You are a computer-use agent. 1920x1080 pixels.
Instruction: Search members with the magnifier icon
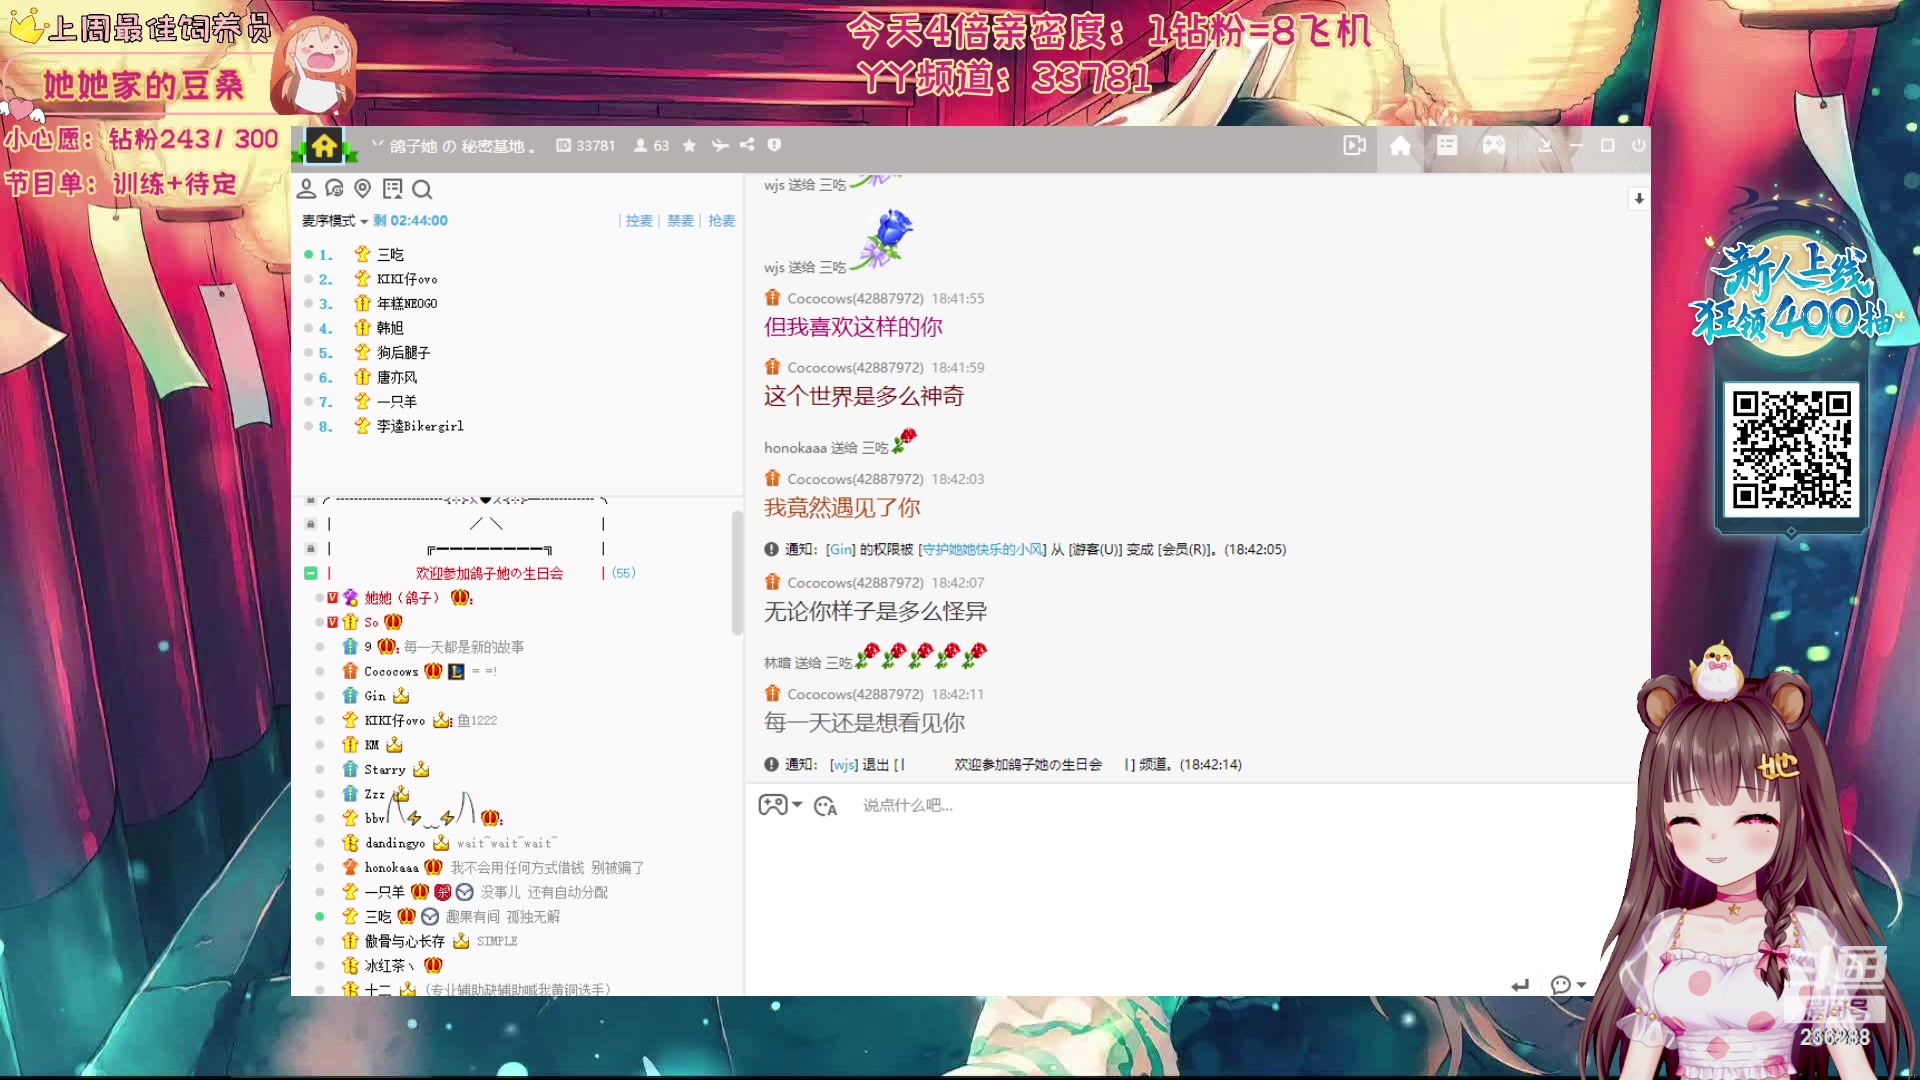(x=422, y=189)
